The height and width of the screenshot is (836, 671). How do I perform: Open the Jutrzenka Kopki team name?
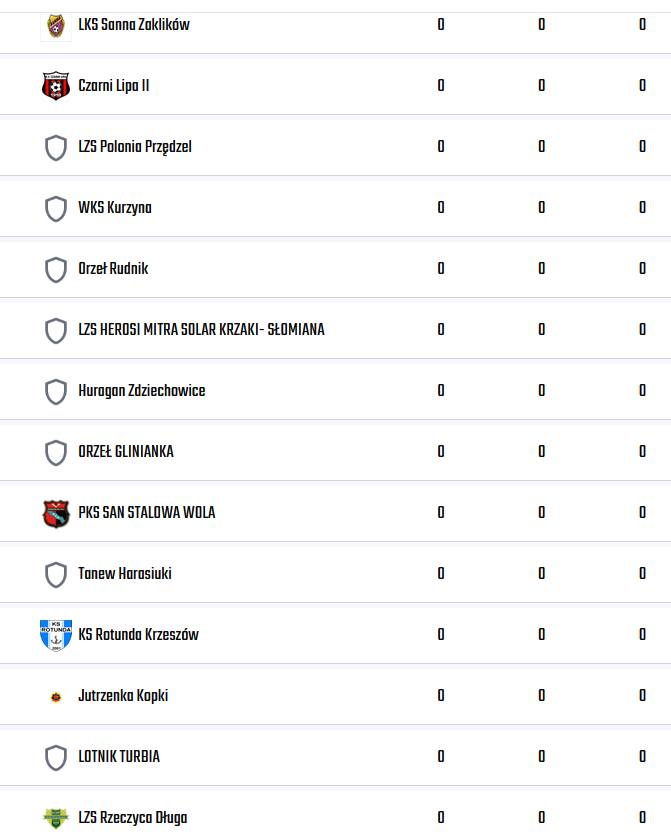[123, 696]
